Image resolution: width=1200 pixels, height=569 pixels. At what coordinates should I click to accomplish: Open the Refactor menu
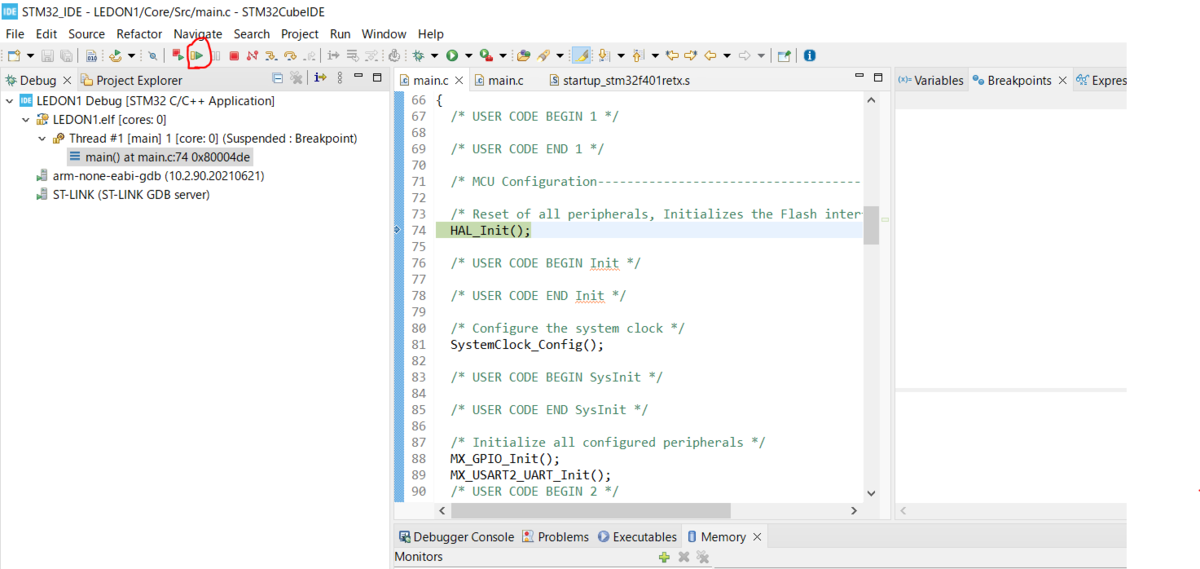point(139,34)
